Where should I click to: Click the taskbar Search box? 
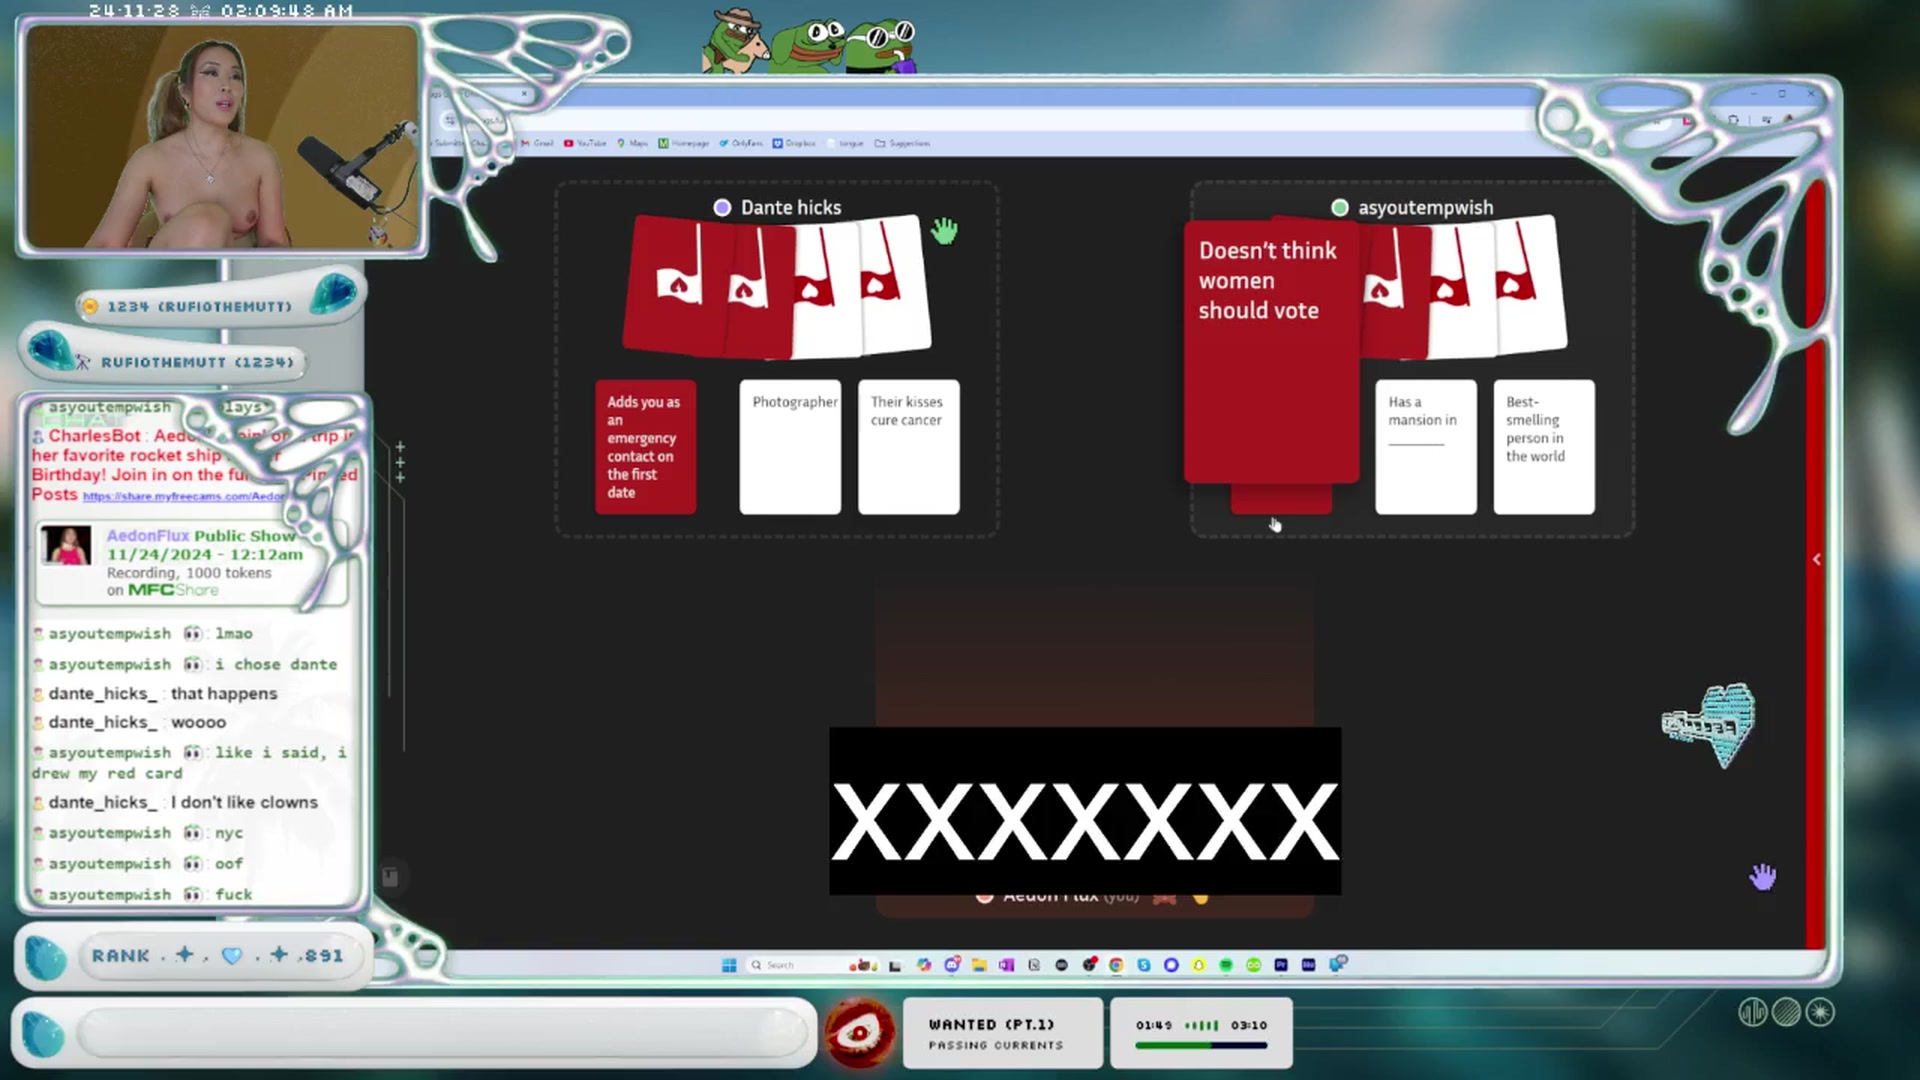[x=812, y=965]
